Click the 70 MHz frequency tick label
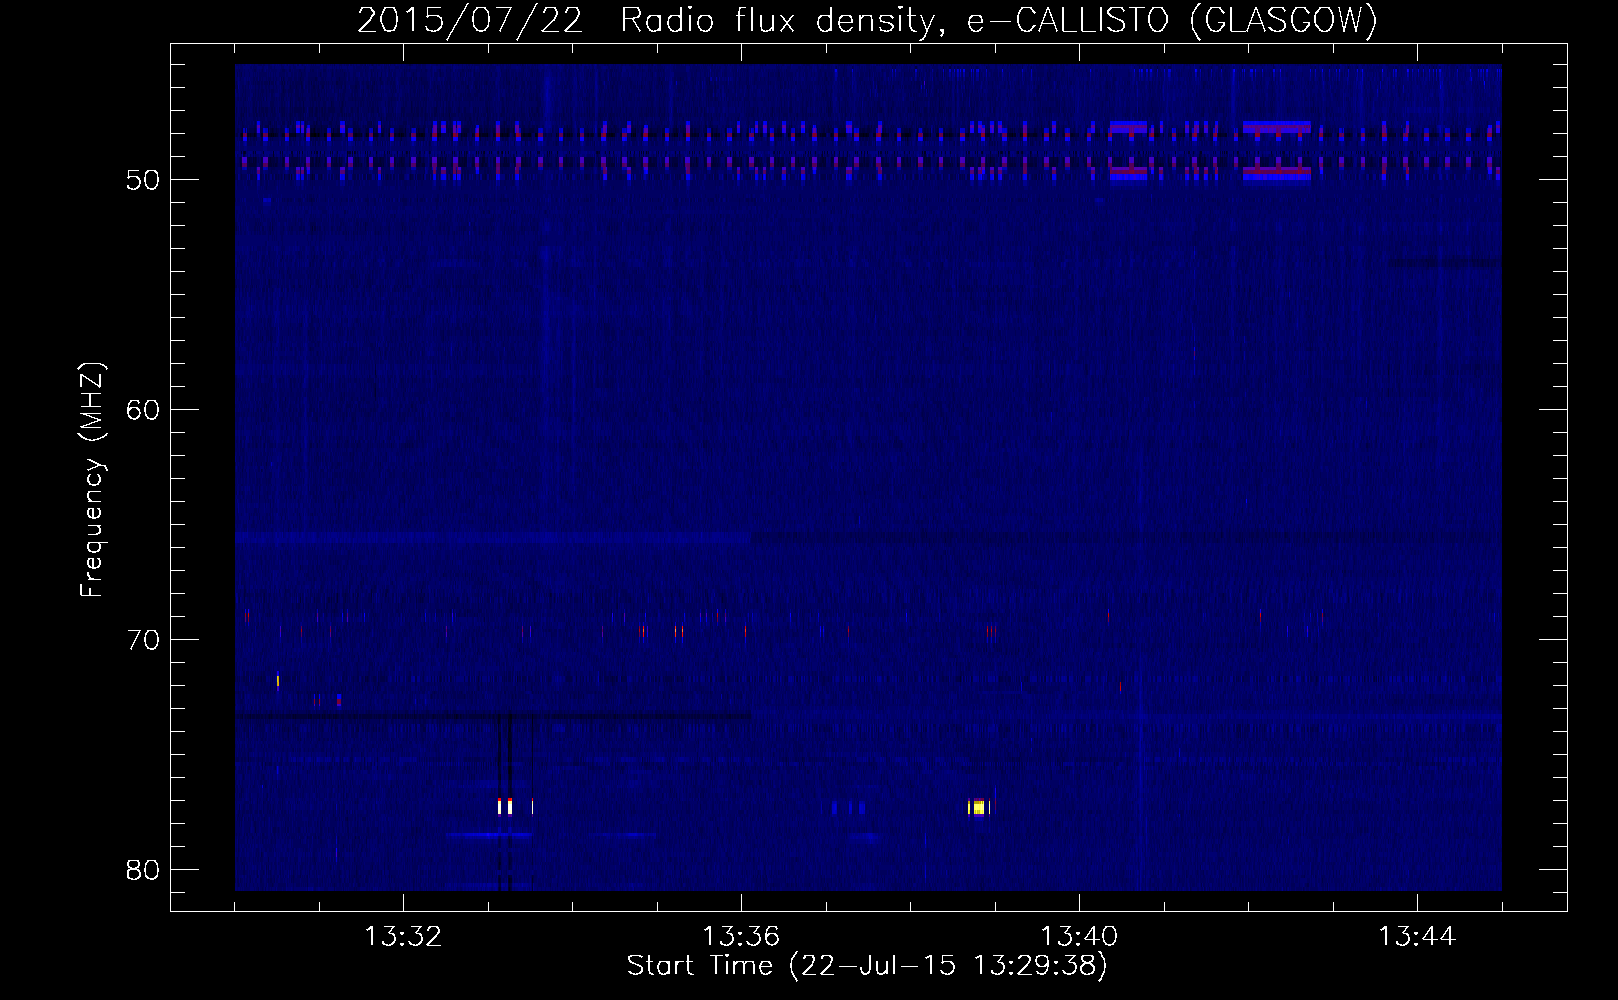The image size is (1618, 1000). click(144, 640)
